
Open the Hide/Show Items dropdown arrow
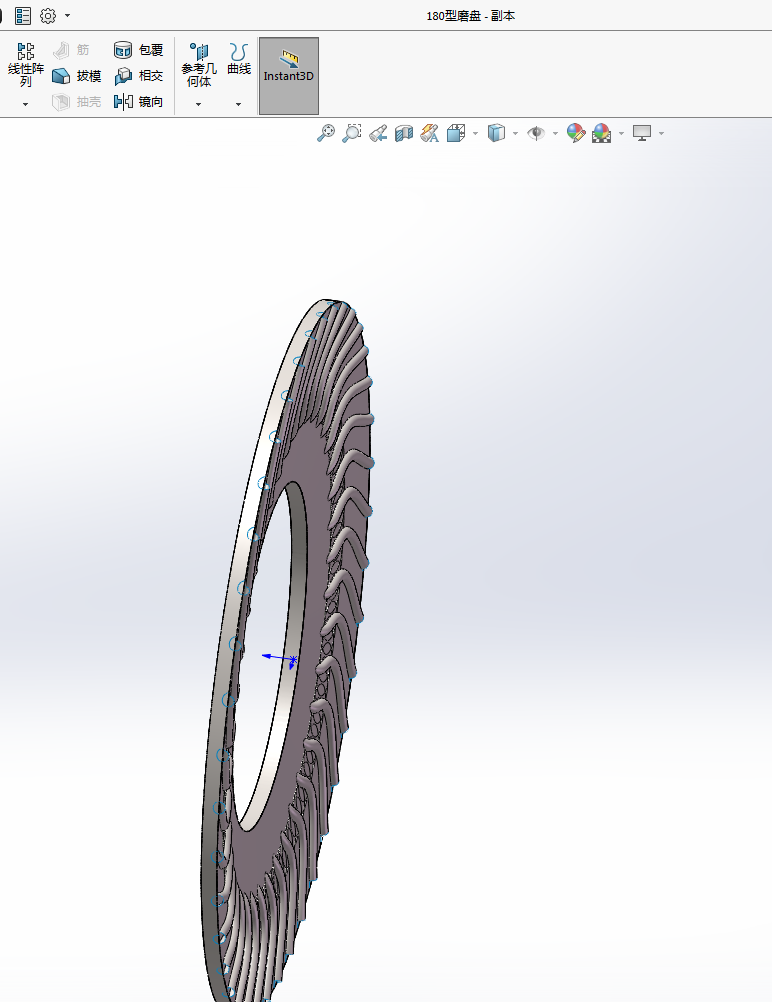(555, 134)
